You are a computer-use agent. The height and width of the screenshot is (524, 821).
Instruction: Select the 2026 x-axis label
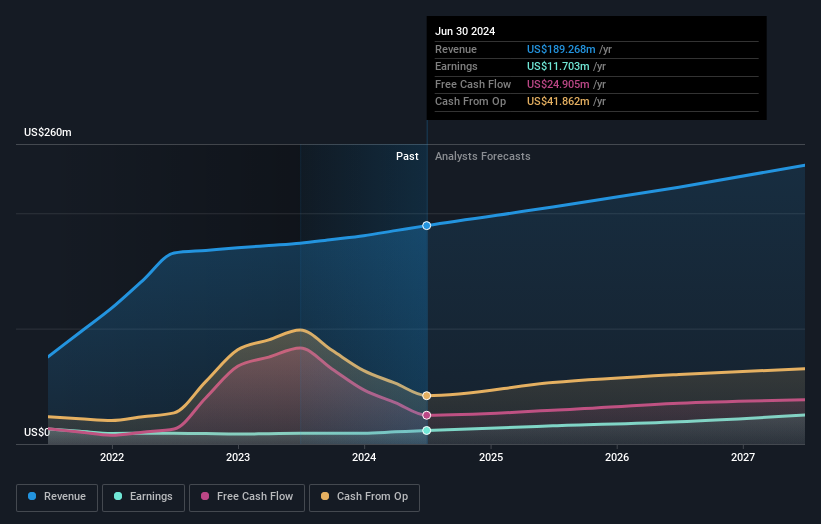[x=617, y=458]
